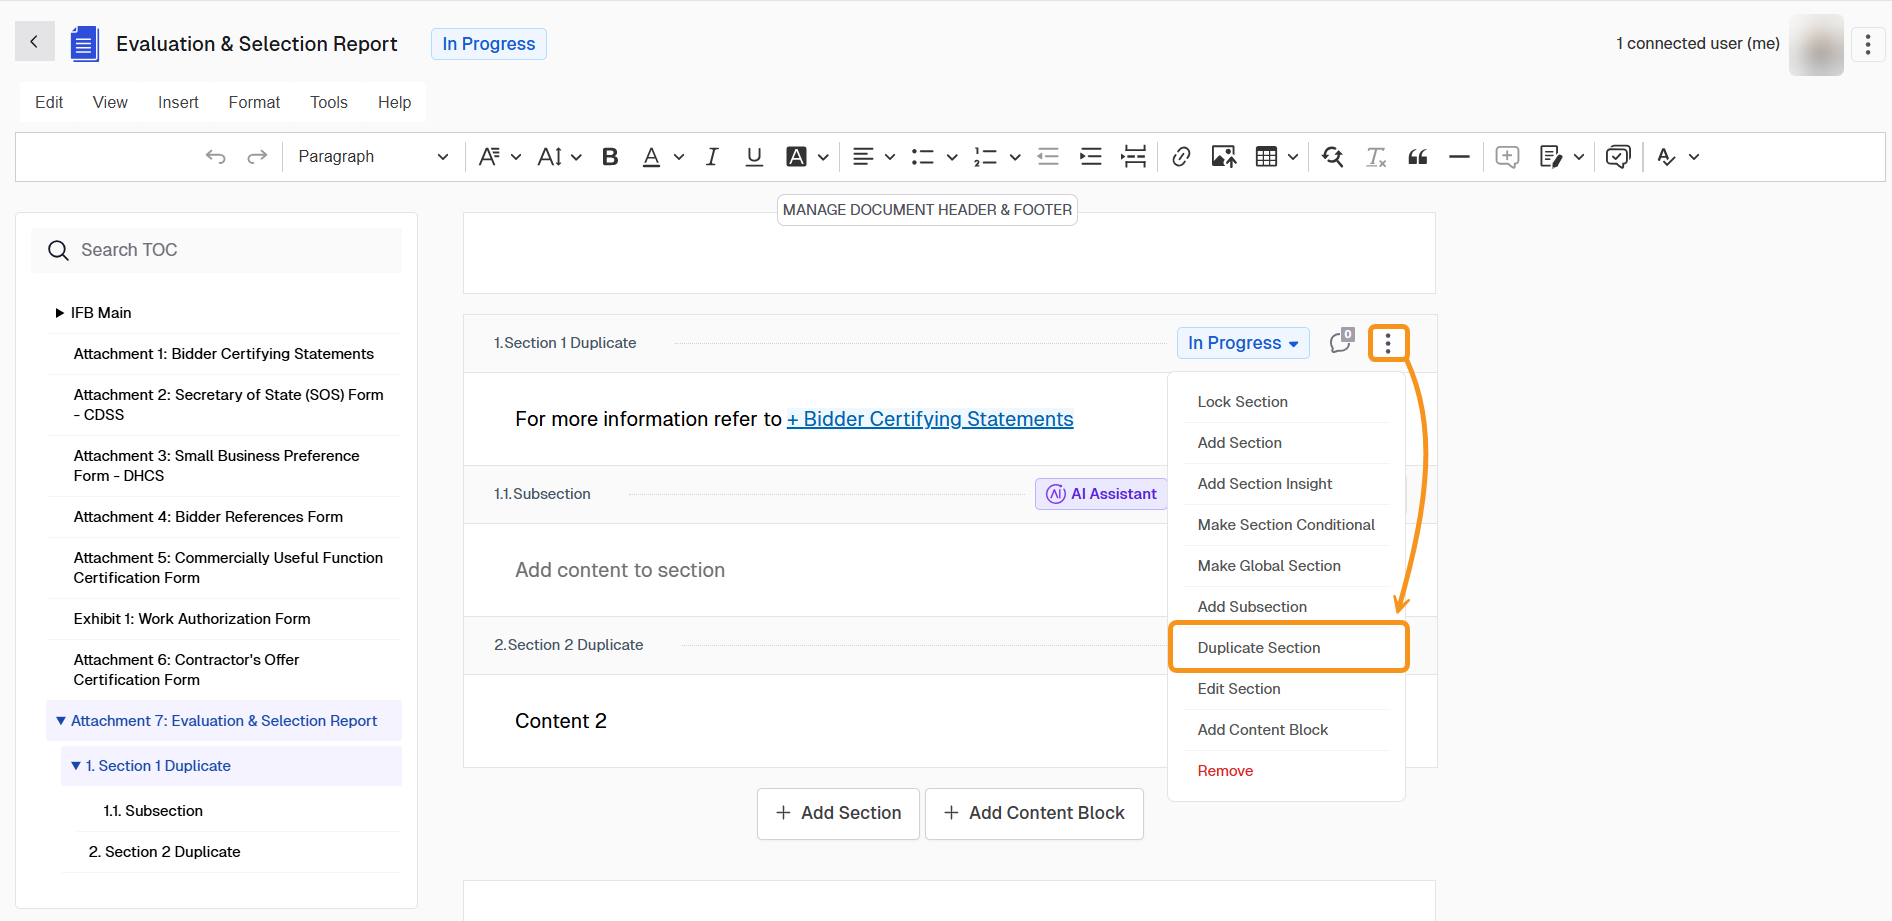
Task: Click the insert link icon
Action: click(x=1181, y=157)
